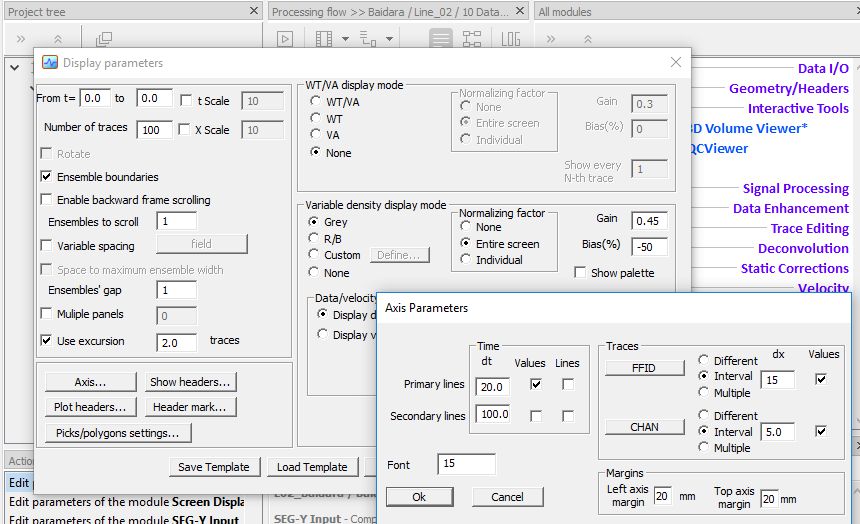Click the flow steps toolbar icon
860x524 pixels.
pos(367,39)
